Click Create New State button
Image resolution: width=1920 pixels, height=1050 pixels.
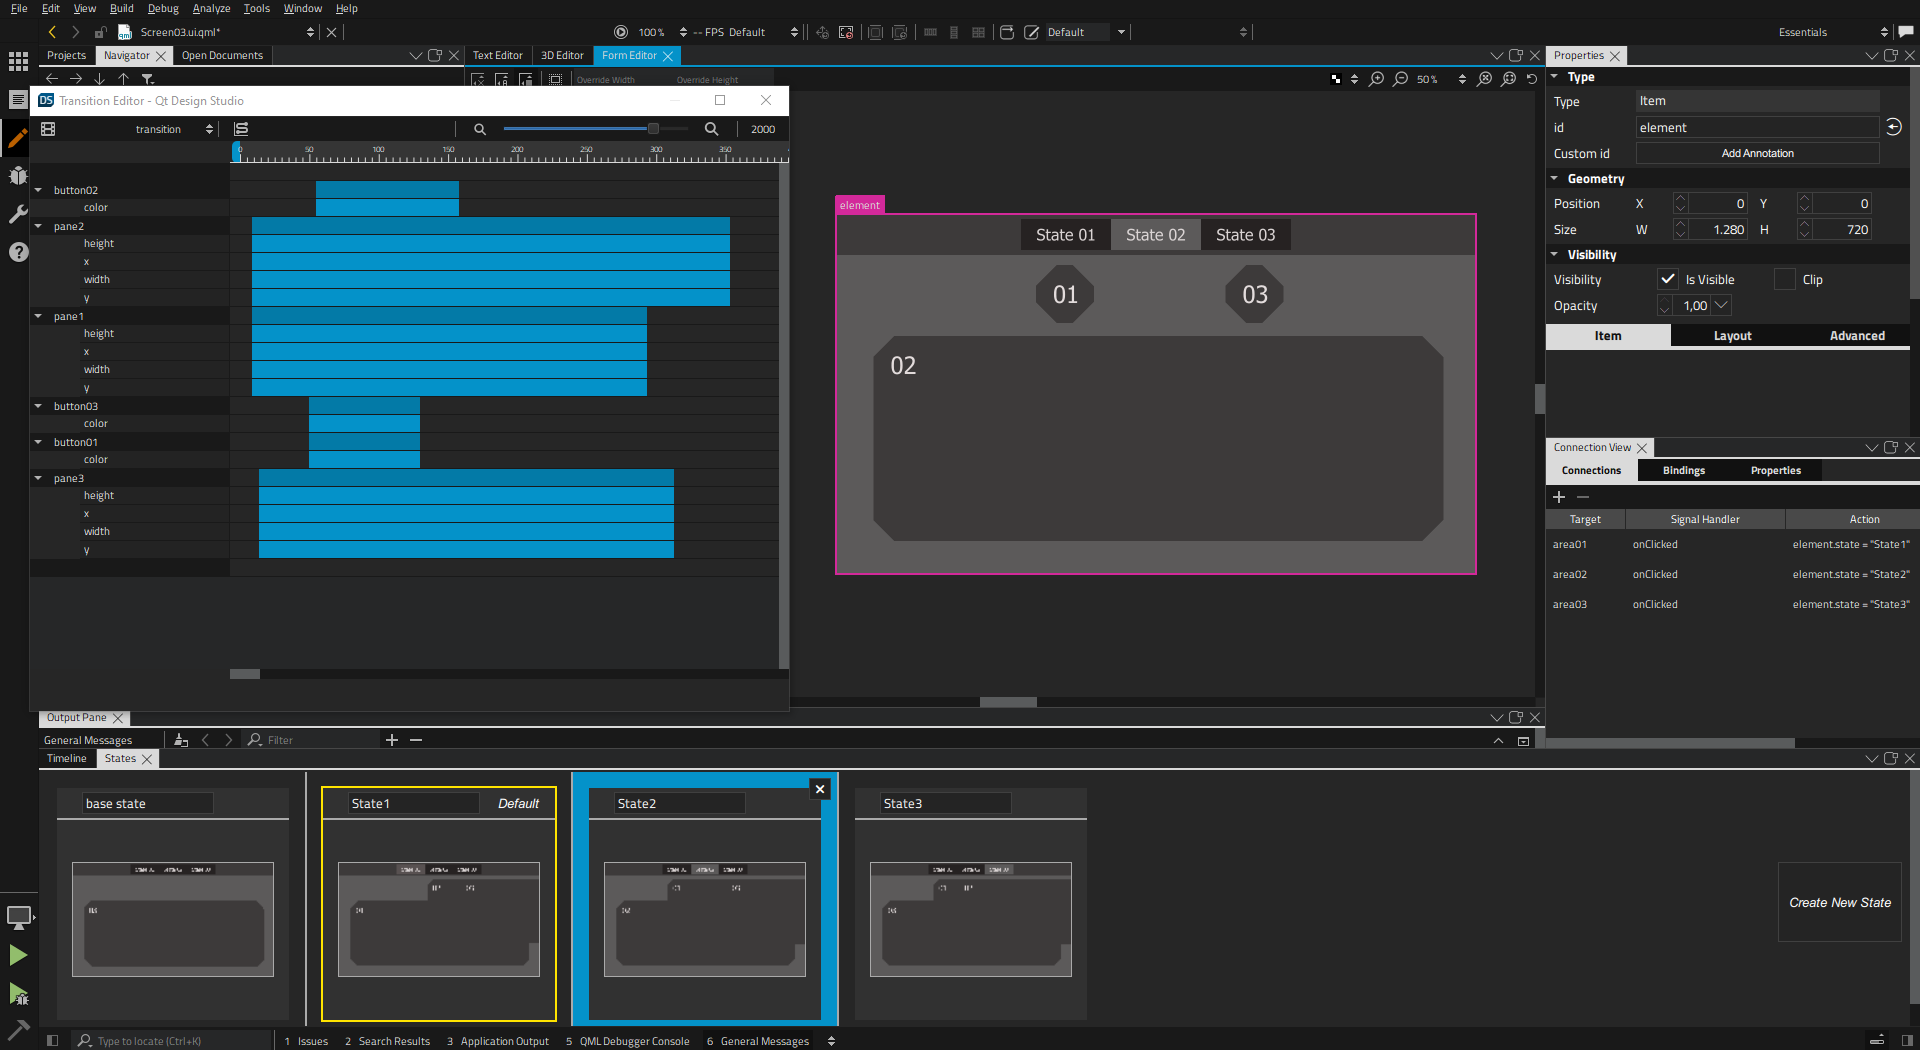(1839, 902)
